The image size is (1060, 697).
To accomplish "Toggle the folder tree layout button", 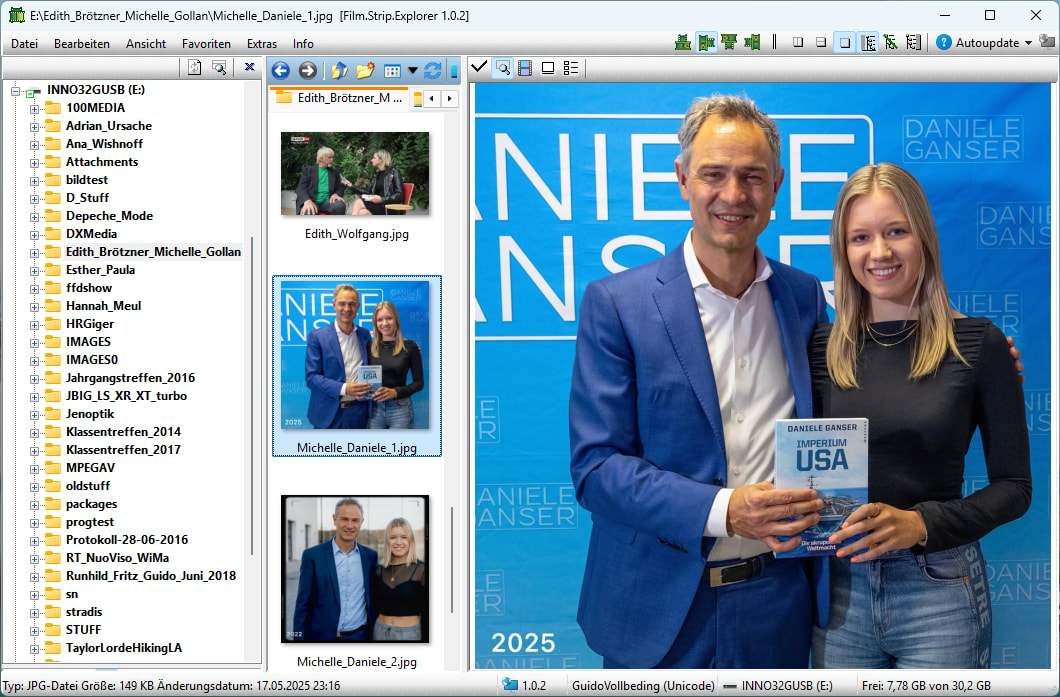I will 868,42.
